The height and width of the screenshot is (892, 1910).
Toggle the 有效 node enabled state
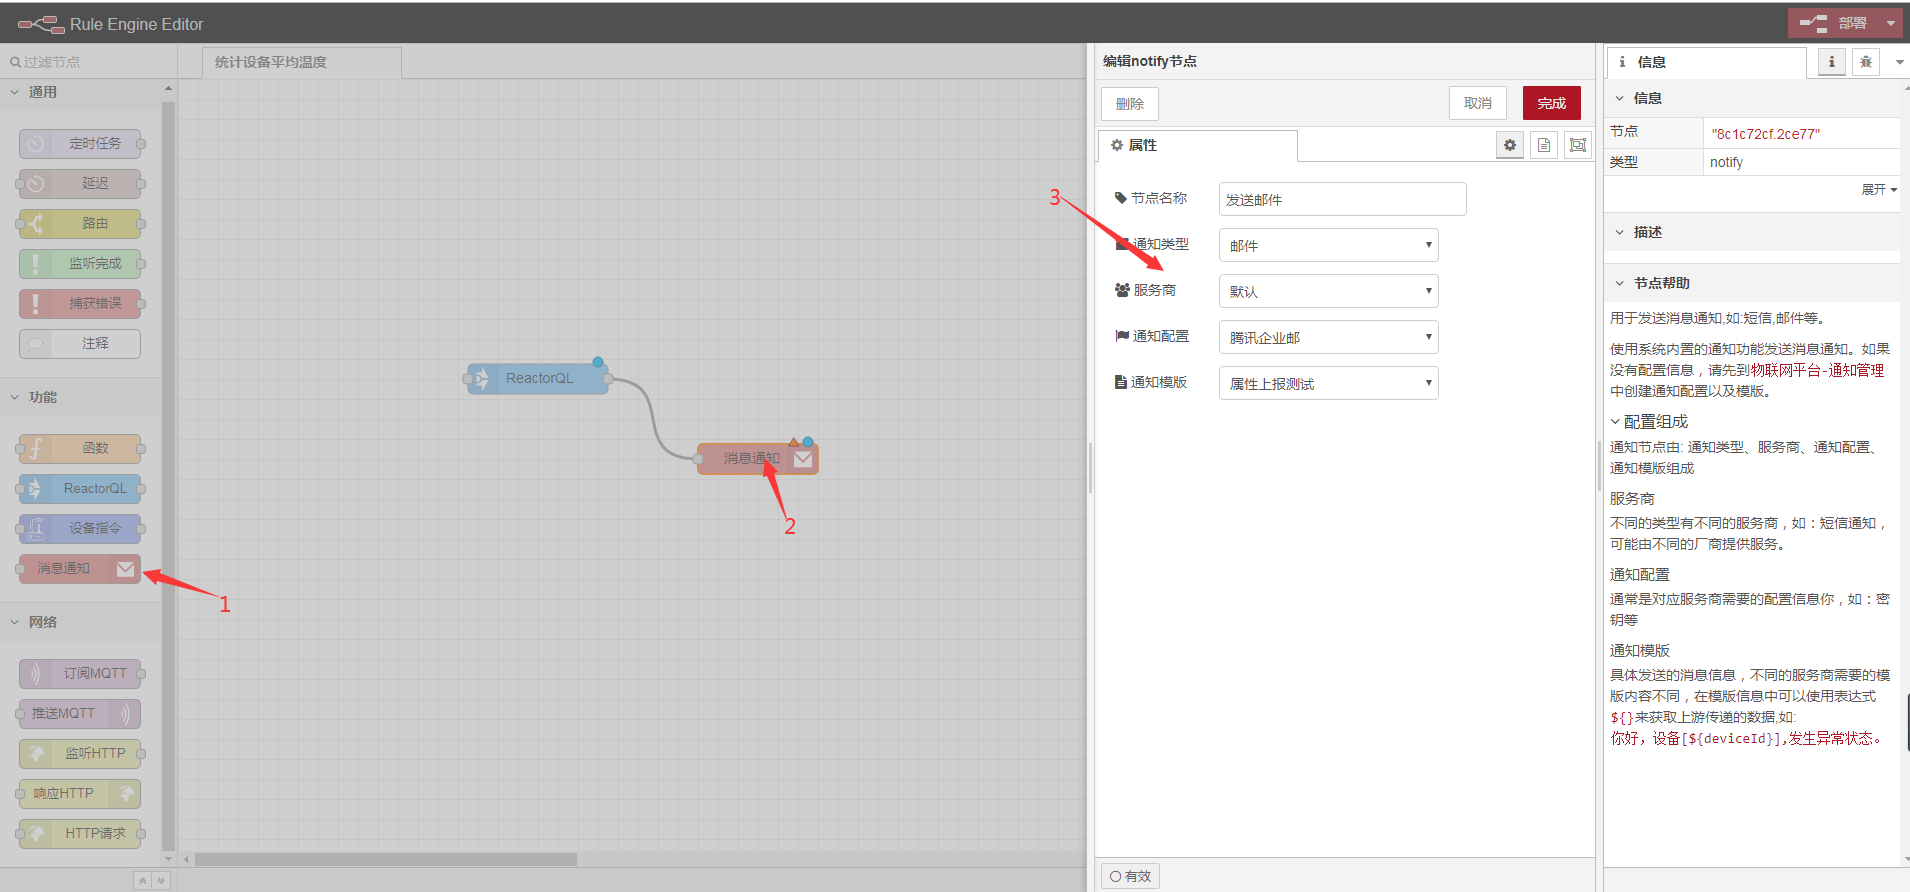pos(1130,876)
